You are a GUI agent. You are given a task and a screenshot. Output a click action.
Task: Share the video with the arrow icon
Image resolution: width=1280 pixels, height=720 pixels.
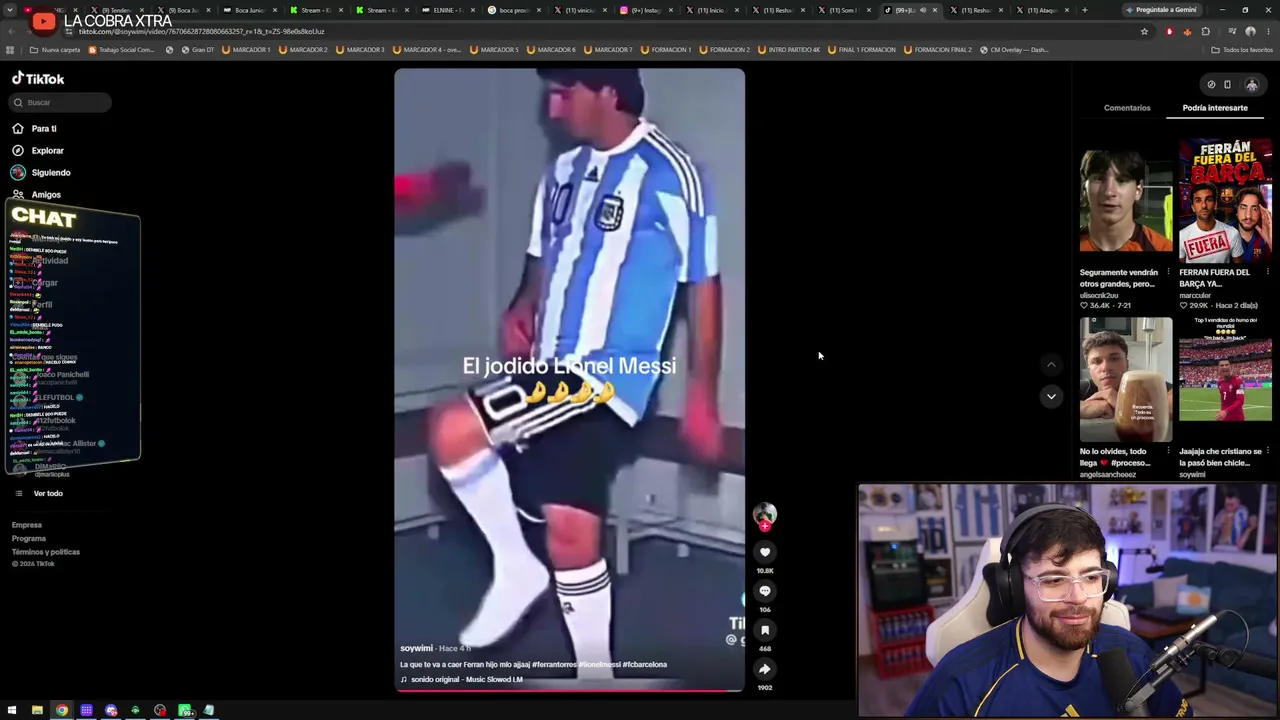(x=765, y=669)
